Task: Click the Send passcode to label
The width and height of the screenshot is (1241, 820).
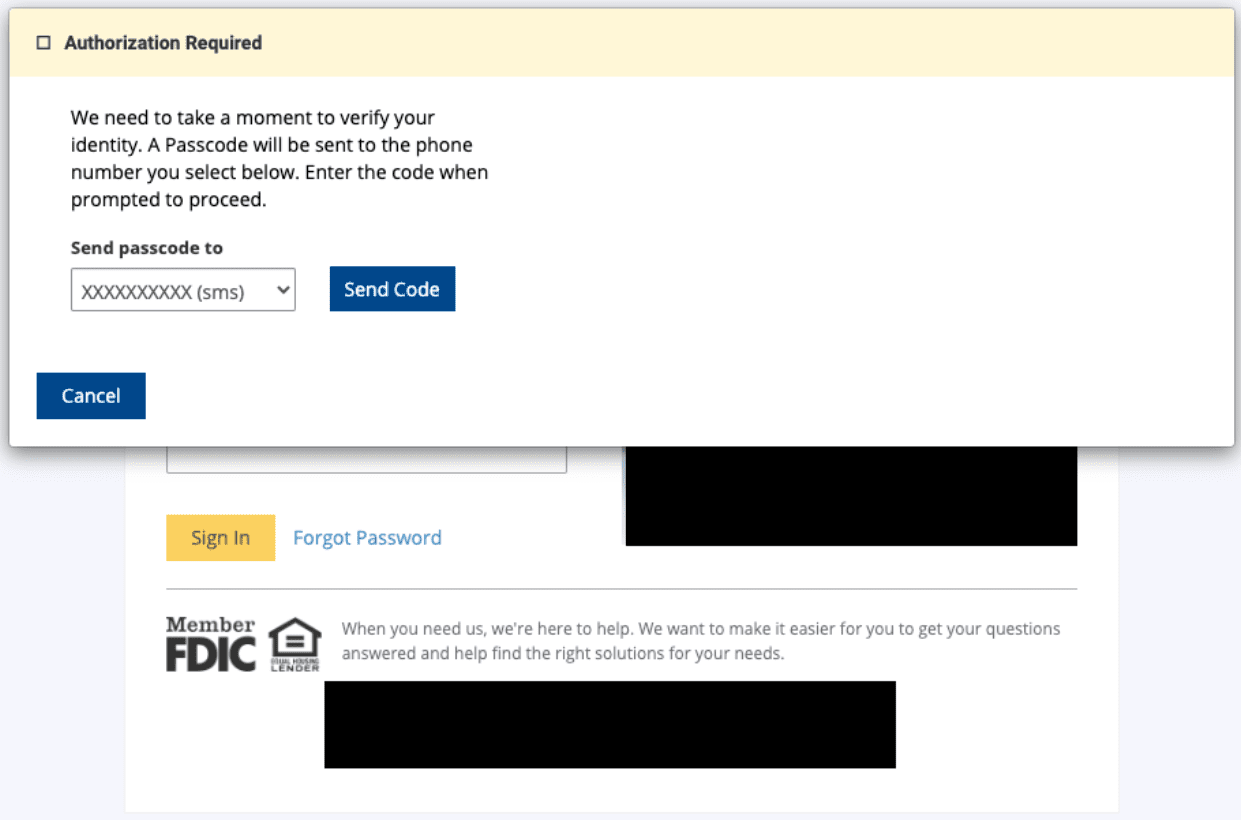Action: click(147, 248)
